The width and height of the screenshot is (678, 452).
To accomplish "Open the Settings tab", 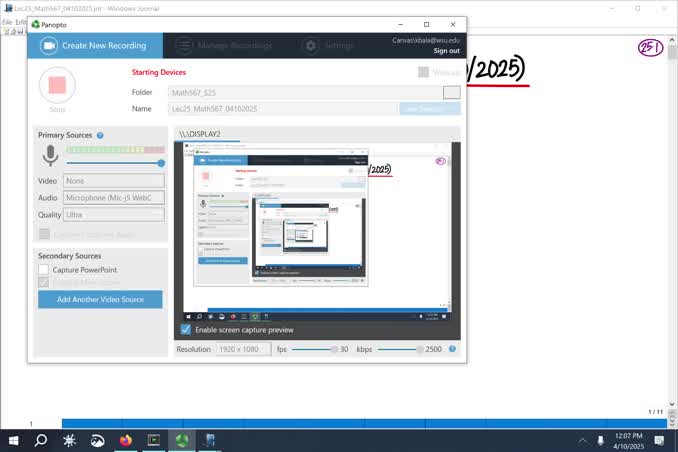I will click(x=329, y=46).
